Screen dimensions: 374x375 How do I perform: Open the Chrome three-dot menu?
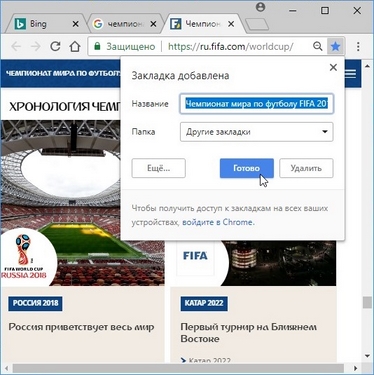click(358, 46)
